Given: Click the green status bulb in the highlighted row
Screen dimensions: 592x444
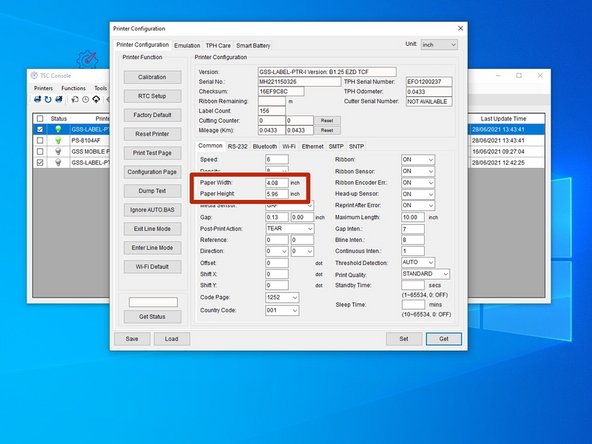Looking at the screenshot, I should pos(58,129).
